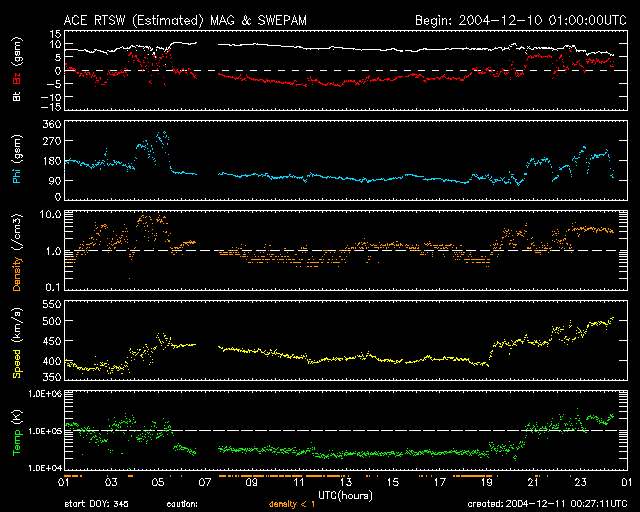Click the '21' hour label on time axis

pyautogui.click(x=533, y=482)
